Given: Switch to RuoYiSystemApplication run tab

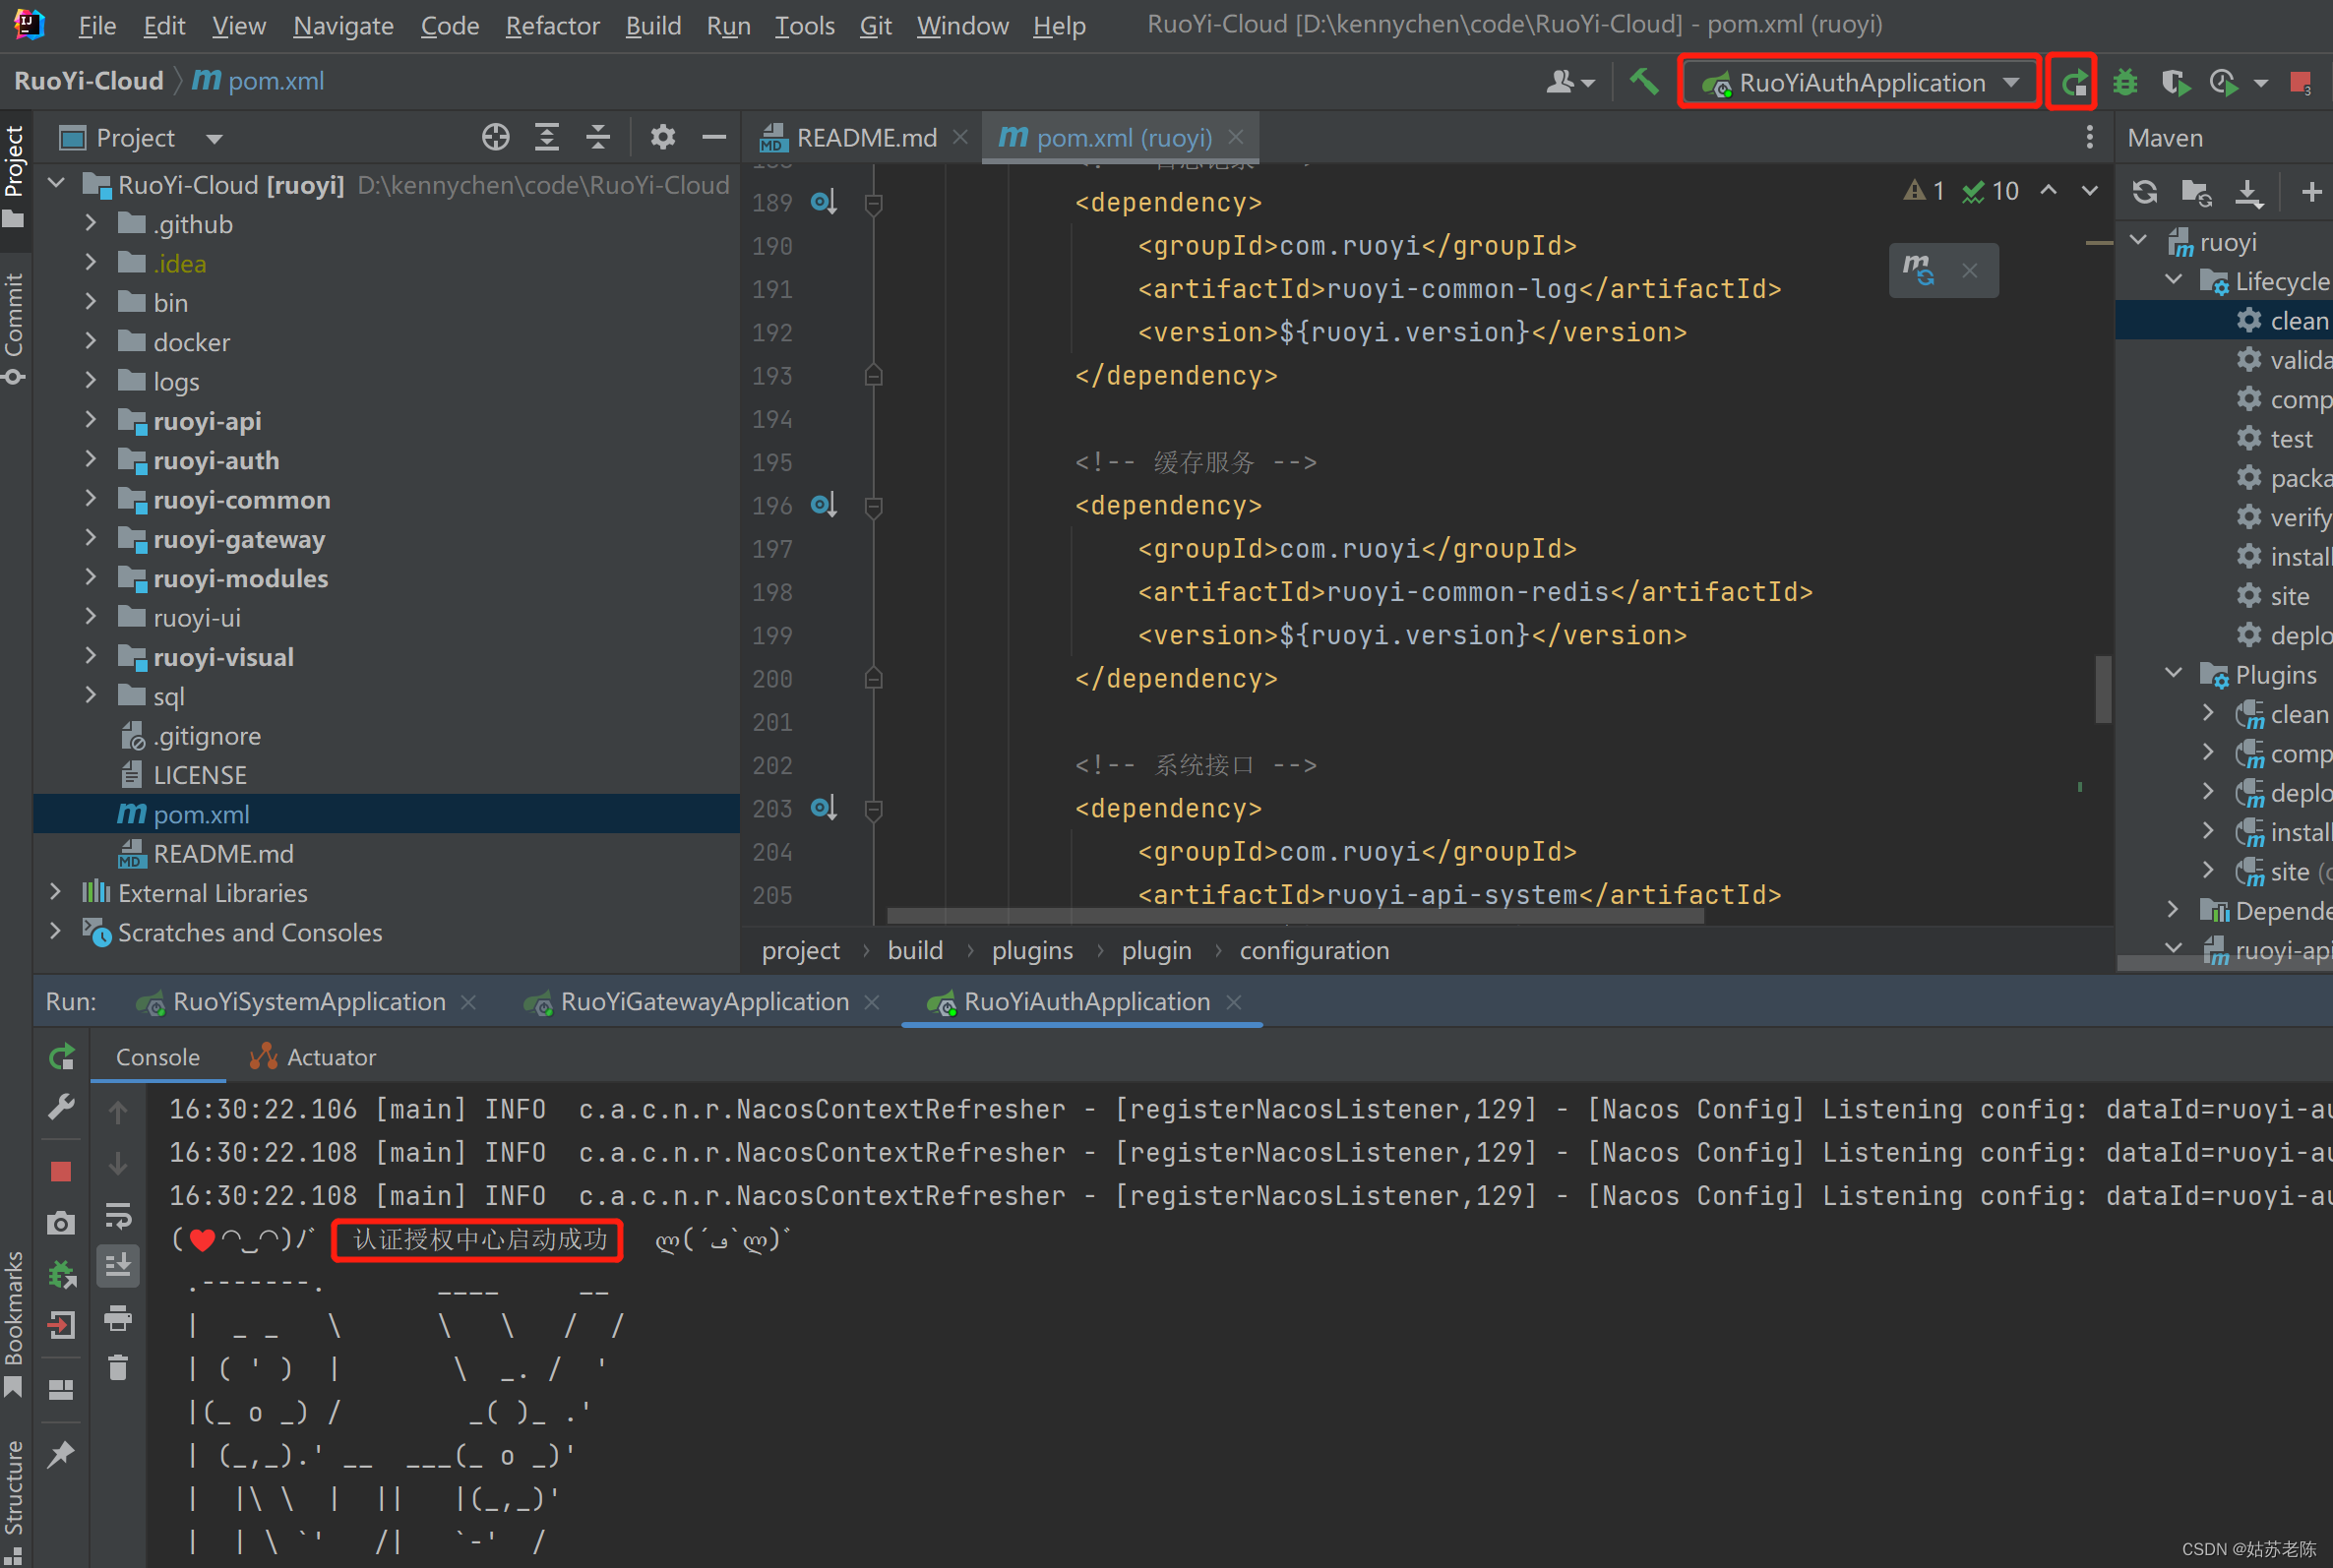Looking at the screenshot, I should click(308, 1001).
